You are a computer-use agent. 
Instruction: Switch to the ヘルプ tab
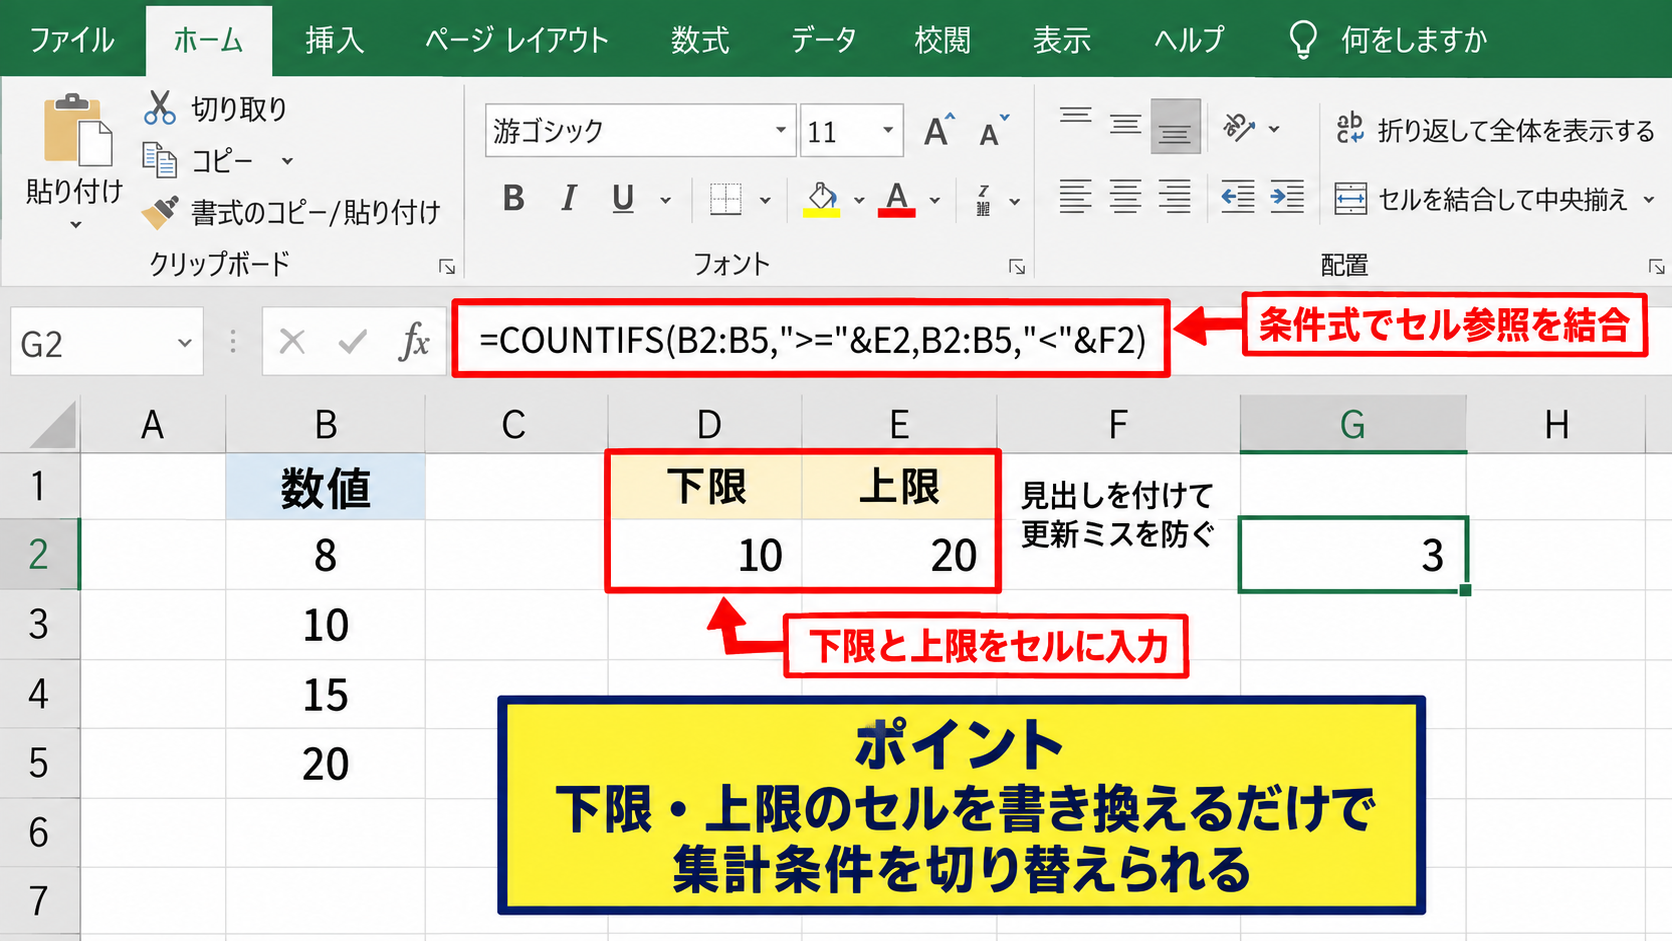1189,40
